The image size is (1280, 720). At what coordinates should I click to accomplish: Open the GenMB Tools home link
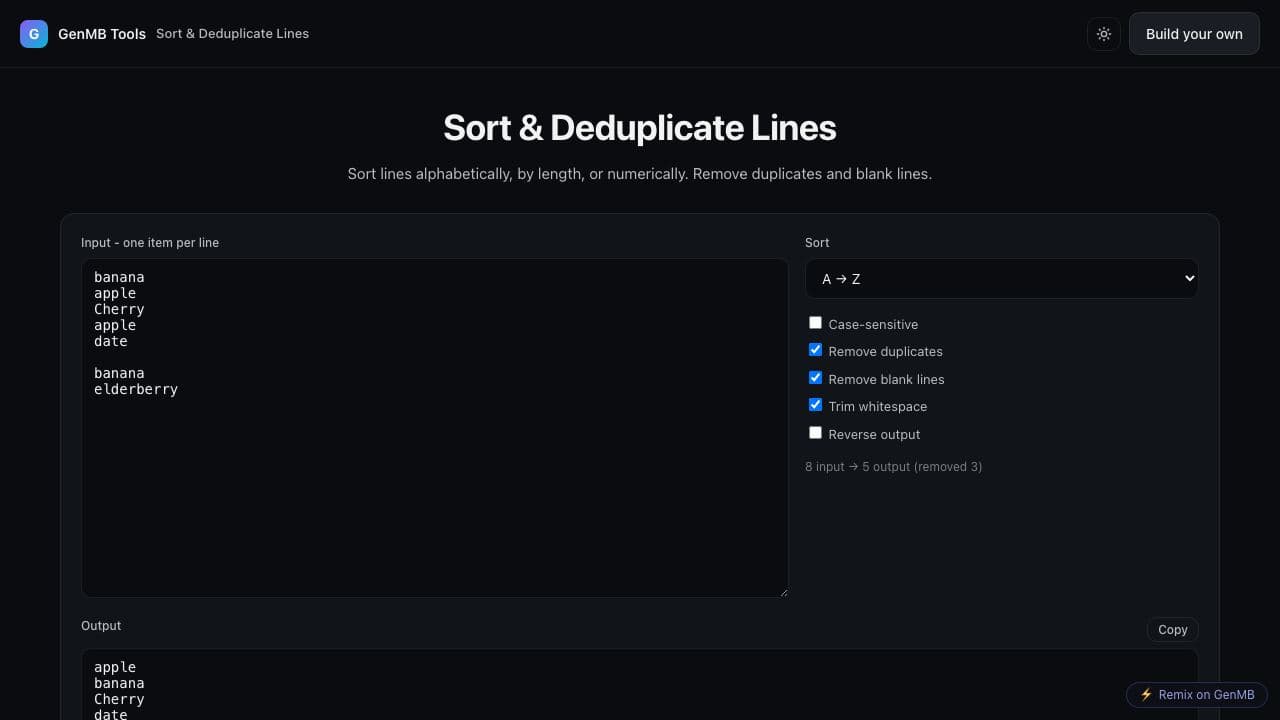(83, 34)
